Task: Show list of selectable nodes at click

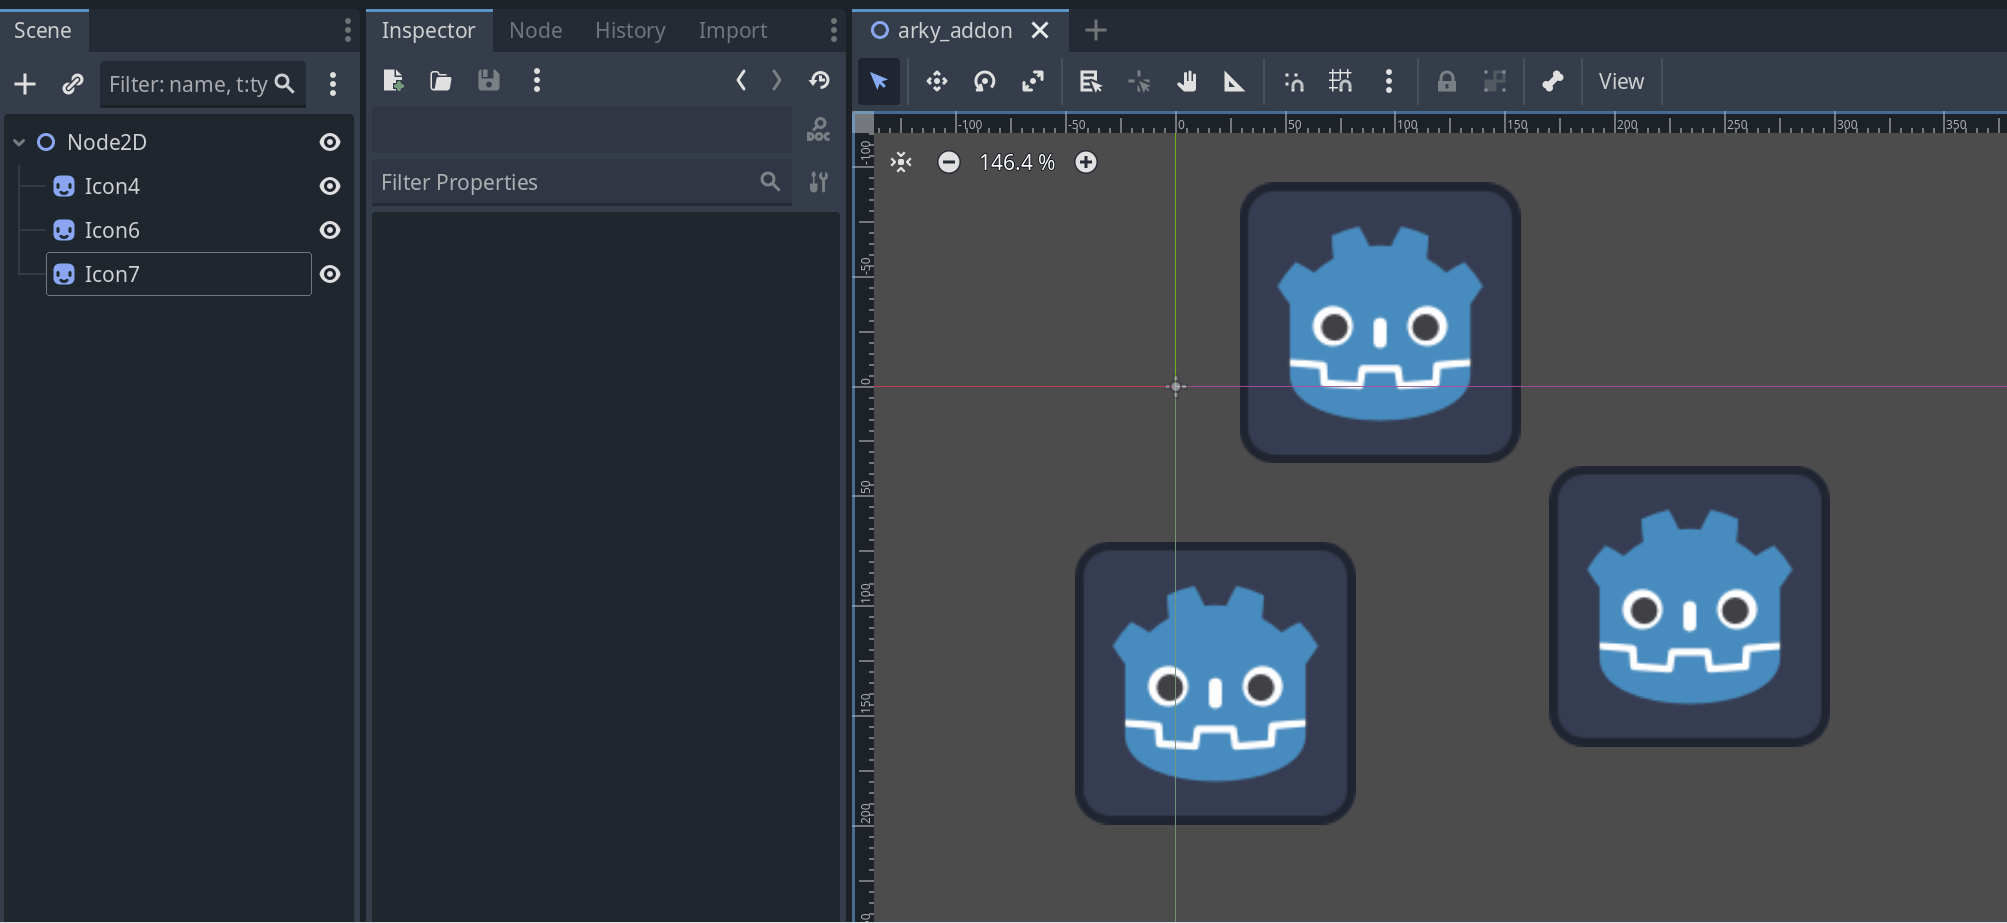Action: (x=1091, y=81)
